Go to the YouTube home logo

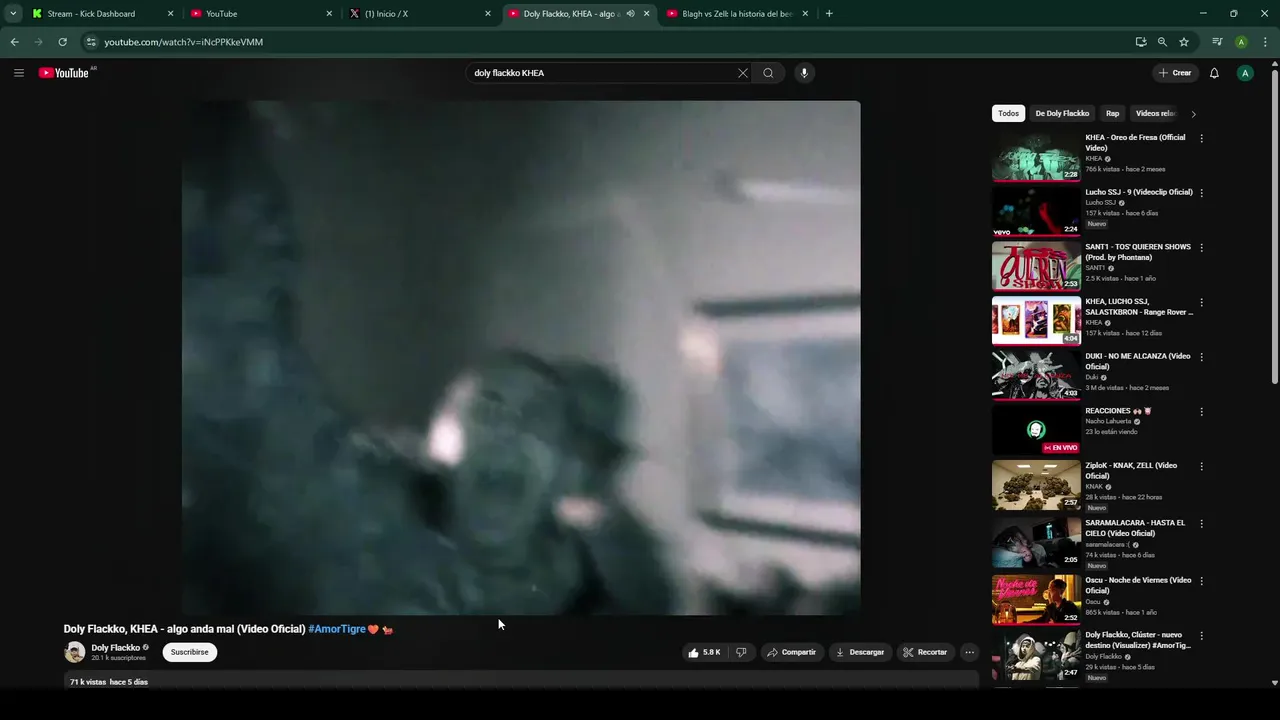pyautogui.click(x=64, y=73)
